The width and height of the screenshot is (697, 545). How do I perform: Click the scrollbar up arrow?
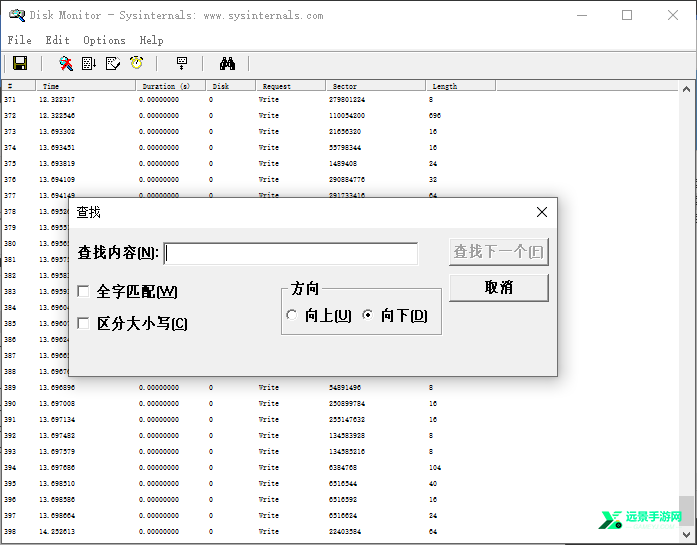pos(686,89)
